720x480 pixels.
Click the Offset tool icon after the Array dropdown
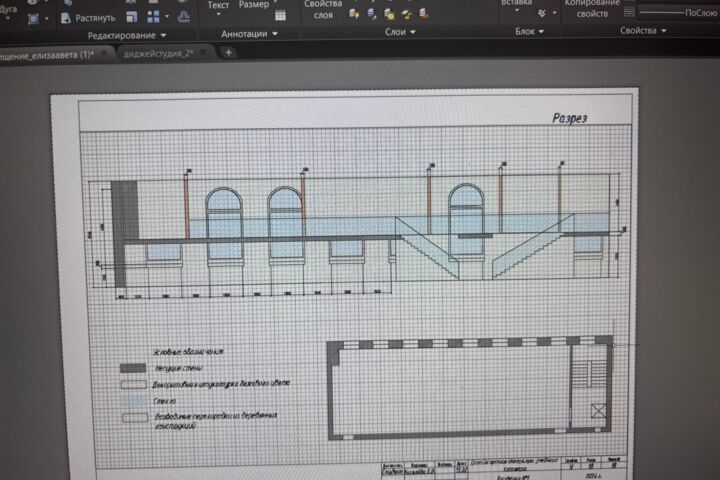pos(184,17)
